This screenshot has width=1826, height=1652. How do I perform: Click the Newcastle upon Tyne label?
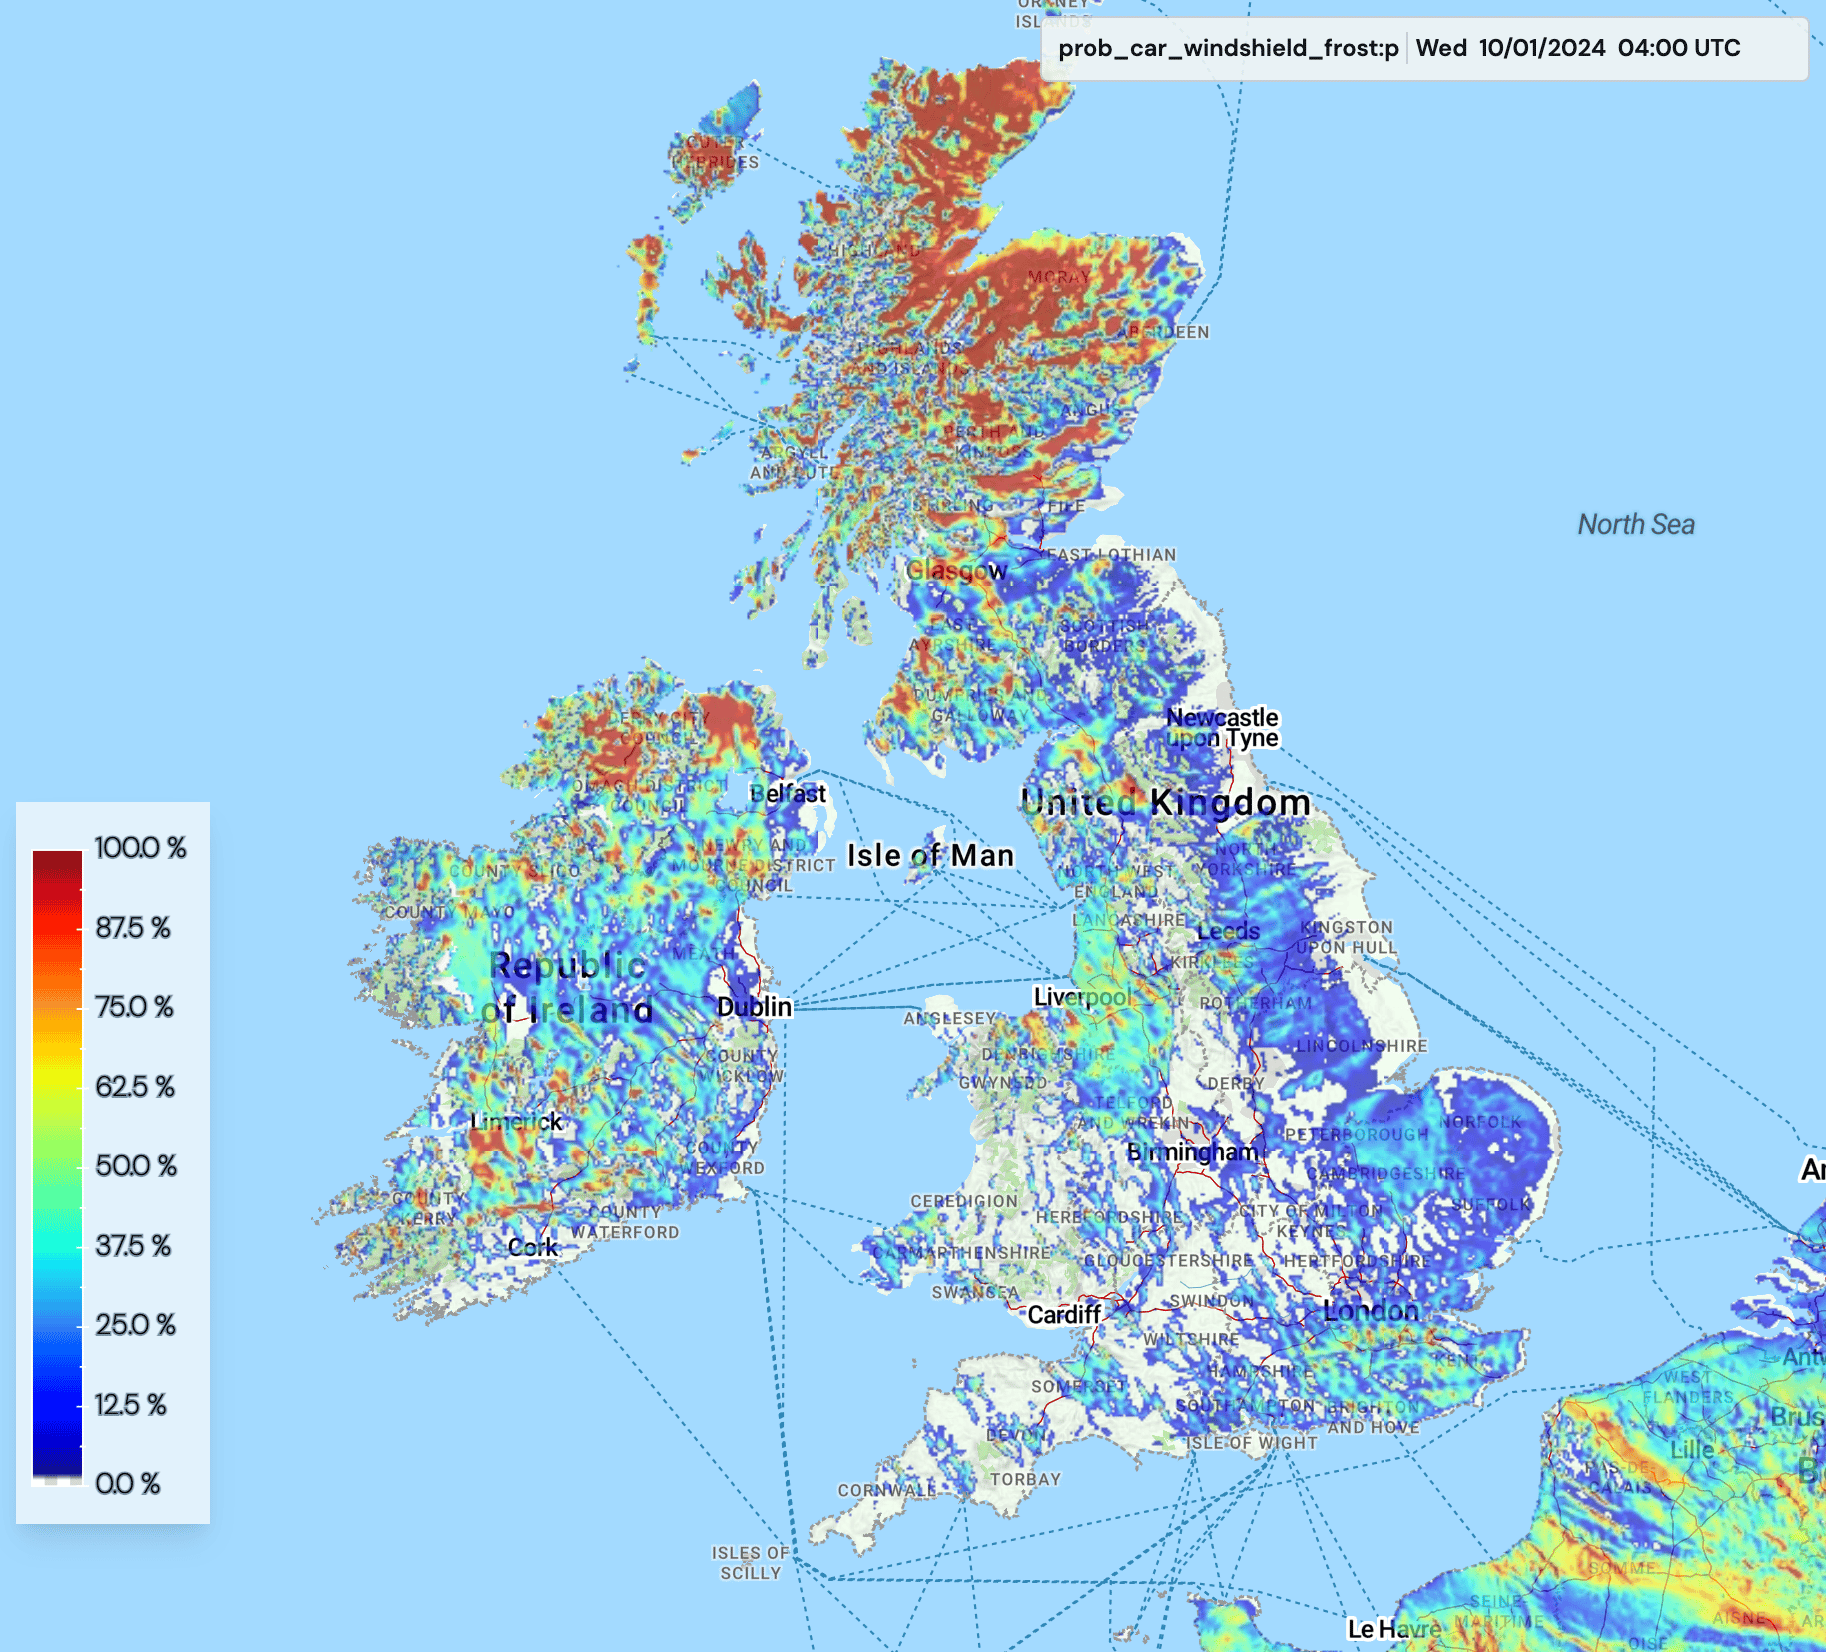(x=1222, y=728)
